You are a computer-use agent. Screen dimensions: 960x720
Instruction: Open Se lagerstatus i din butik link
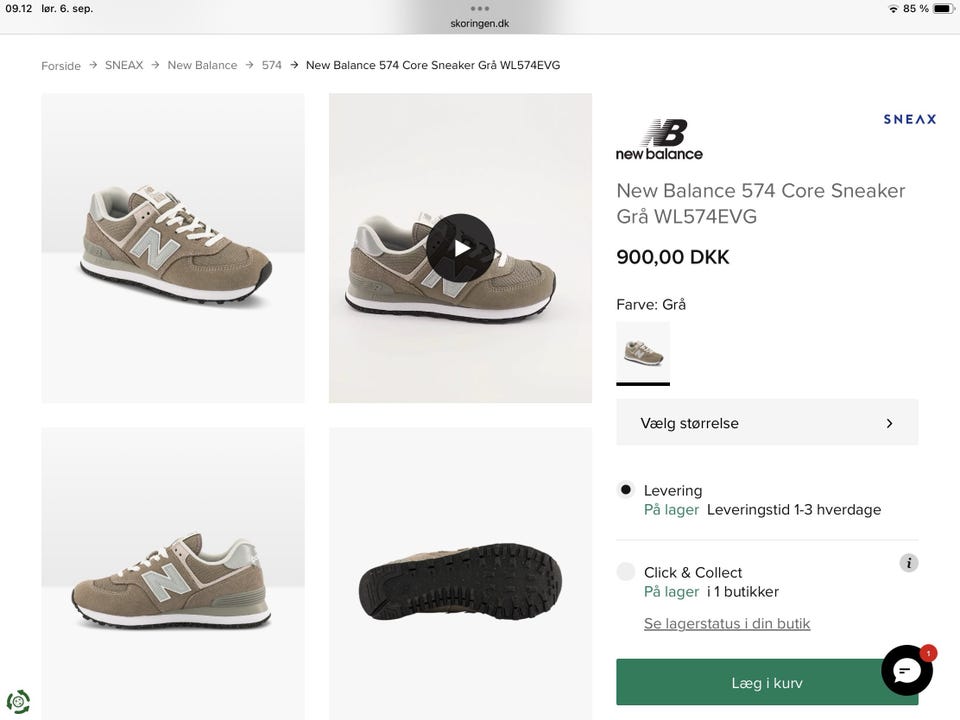[727, 623]
